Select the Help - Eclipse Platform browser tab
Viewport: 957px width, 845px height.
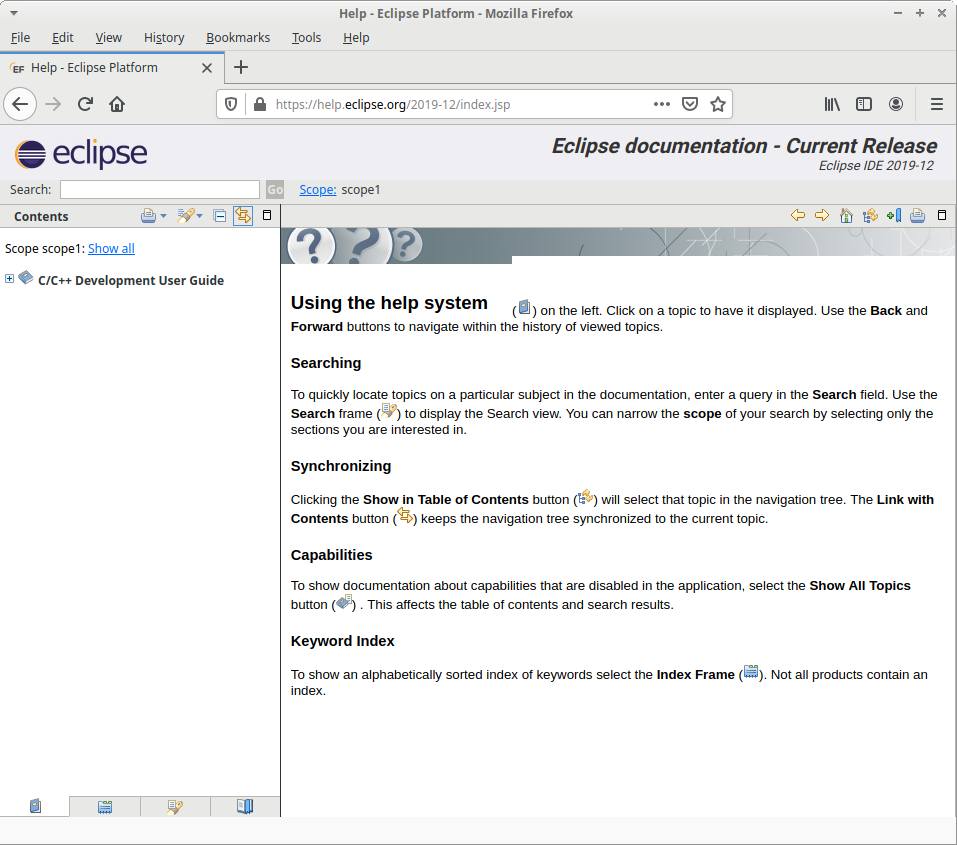coord(112,68)
